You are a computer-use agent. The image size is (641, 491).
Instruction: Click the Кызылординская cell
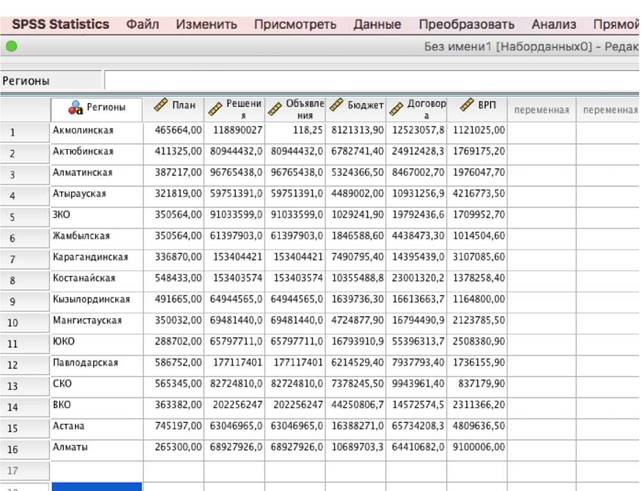97,300
